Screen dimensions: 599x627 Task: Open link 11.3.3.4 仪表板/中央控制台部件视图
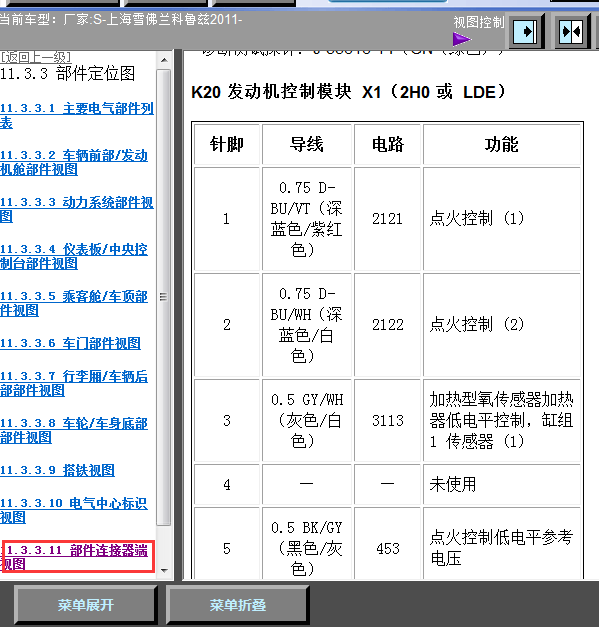(74, 256)
